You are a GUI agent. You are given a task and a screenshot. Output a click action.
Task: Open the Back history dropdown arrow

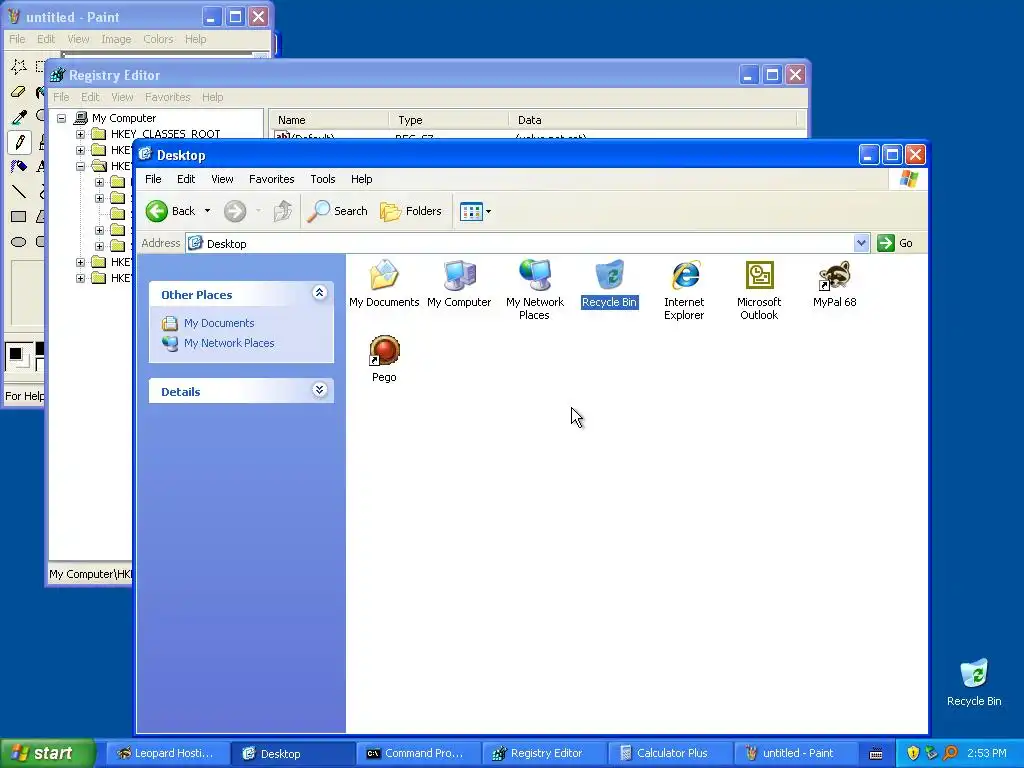(x=207, y=211)
